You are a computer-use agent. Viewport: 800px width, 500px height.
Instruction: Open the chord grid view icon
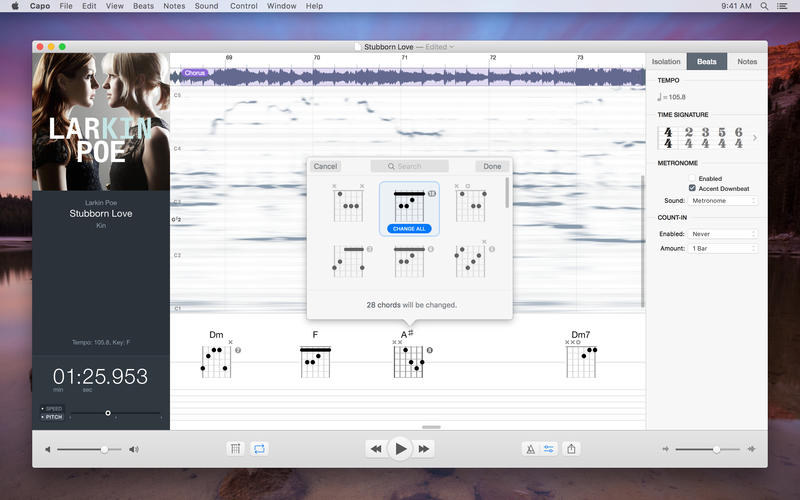[x=235, y=449]
